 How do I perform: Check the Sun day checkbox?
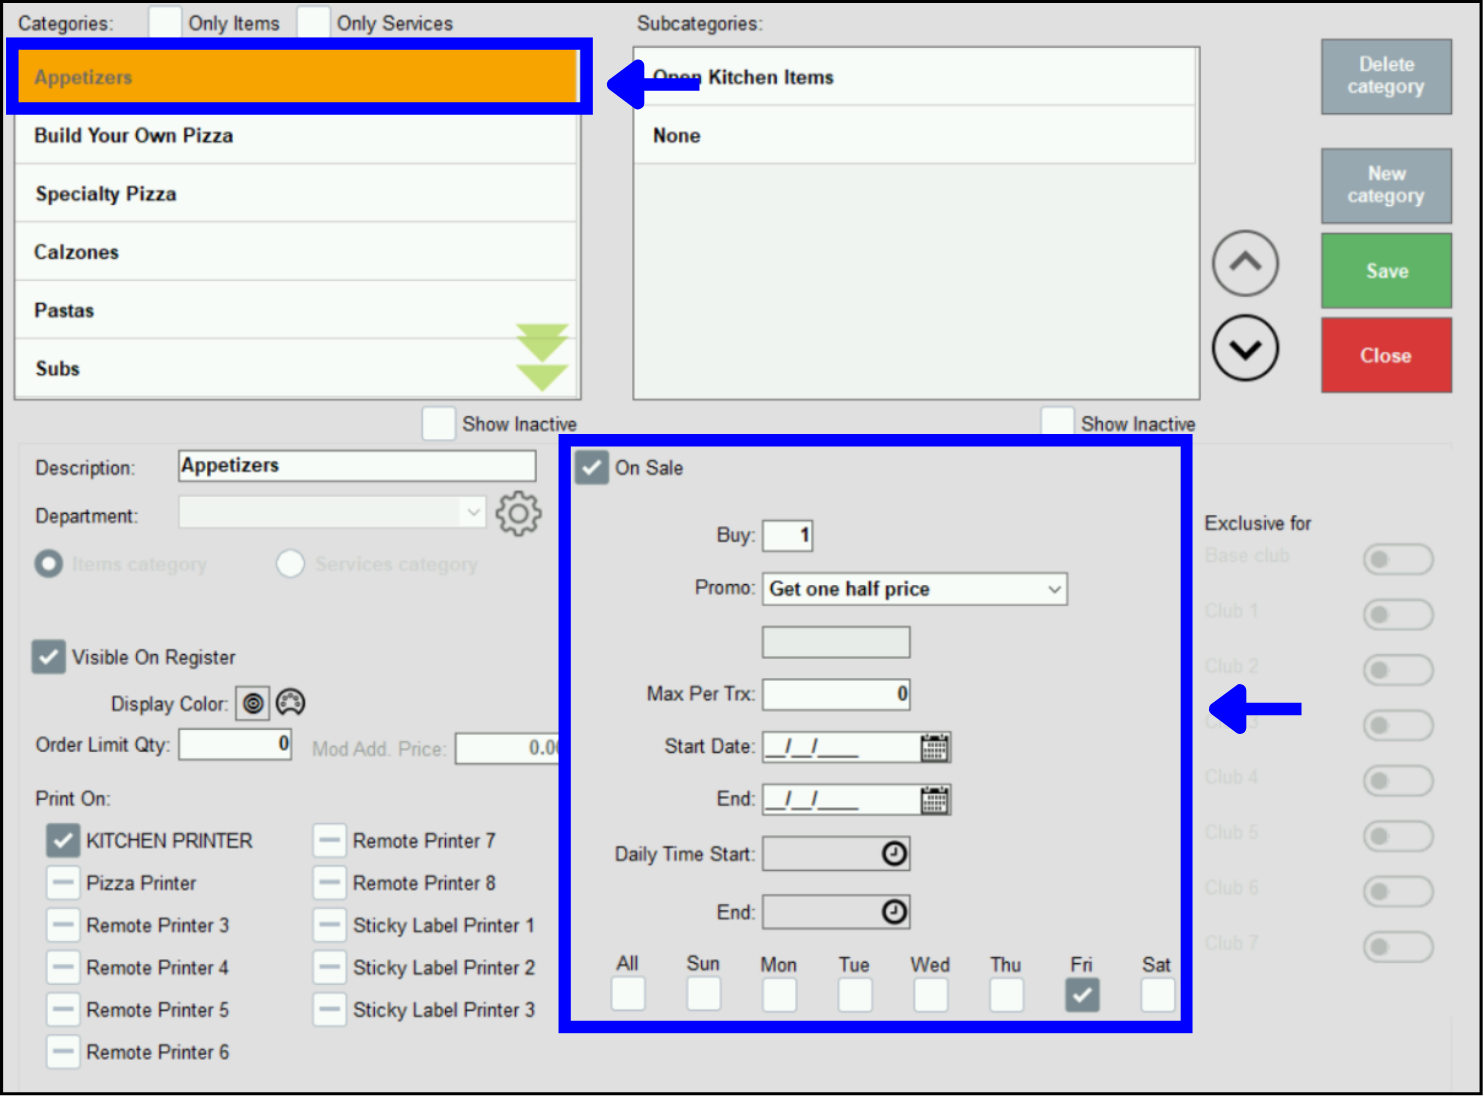(x=704, y=994)
